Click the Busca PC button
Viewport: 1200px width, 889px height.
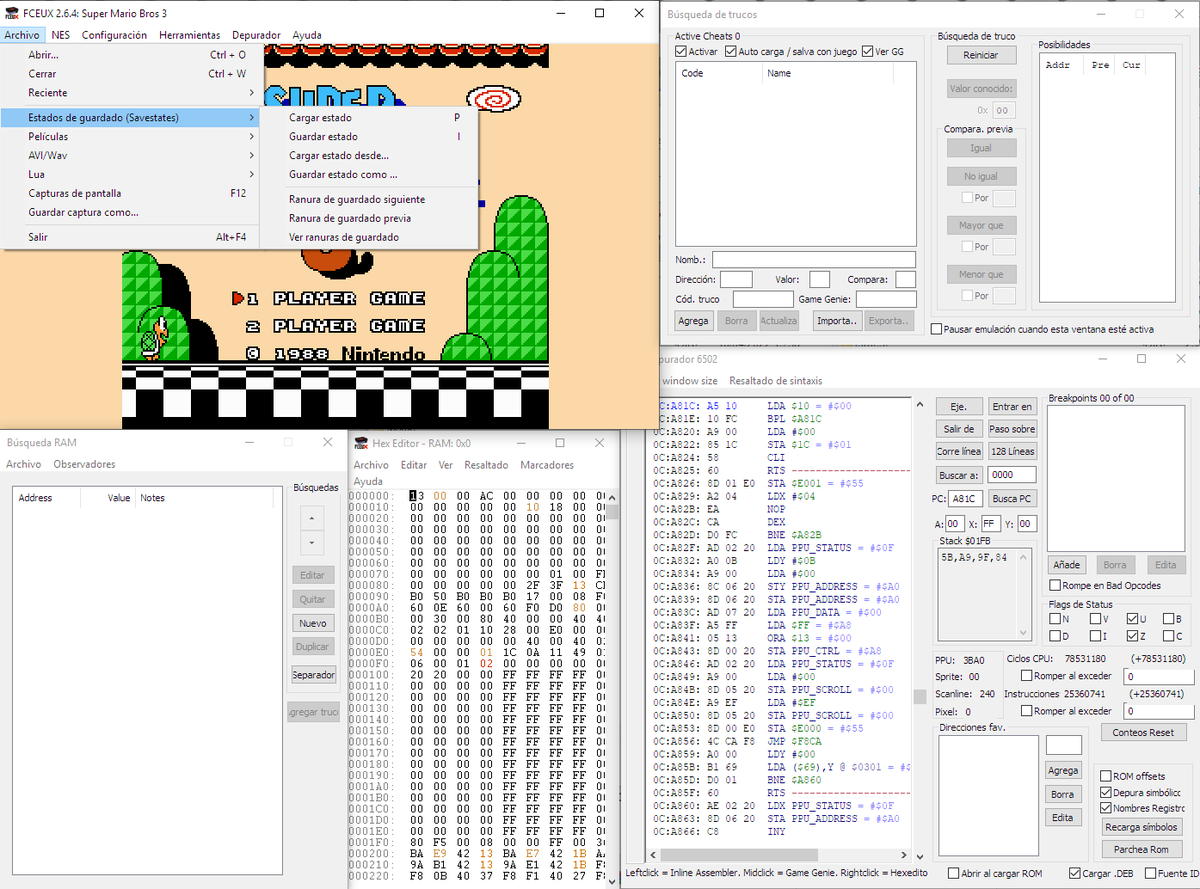pyautogui.click(x=1012, y=498)
